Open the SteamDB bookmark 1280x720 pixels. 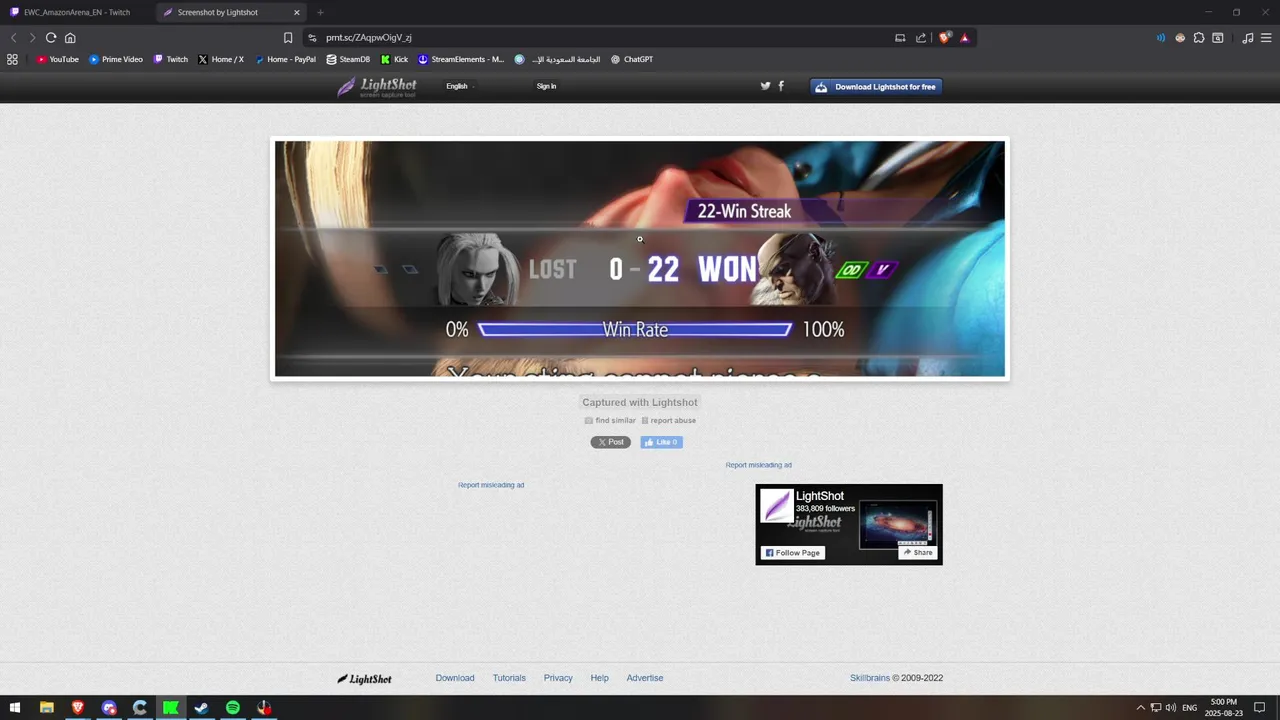tap(348, 59)
